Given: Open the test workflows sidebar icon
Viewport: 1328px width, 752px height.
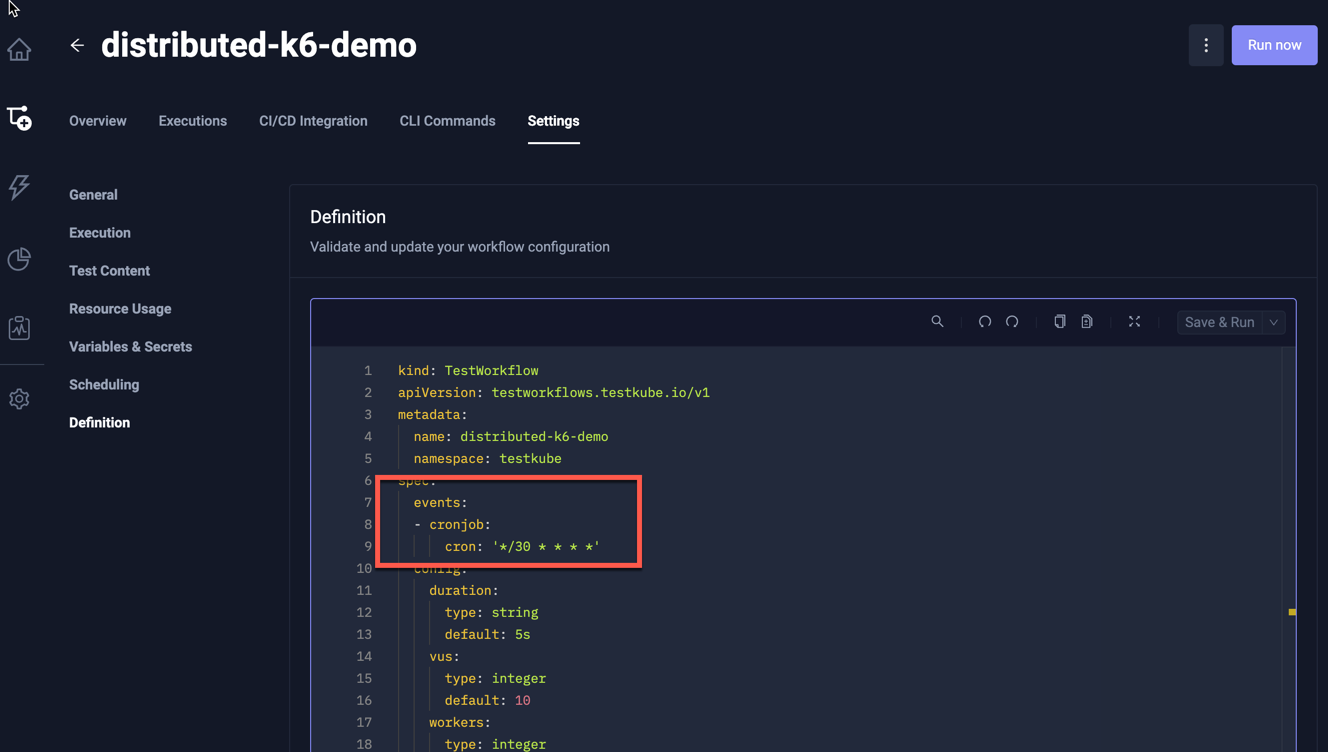Looking at the screenshot, I should pos(19,118).
